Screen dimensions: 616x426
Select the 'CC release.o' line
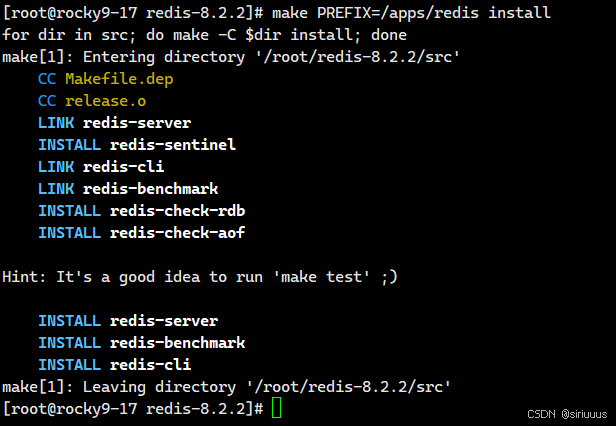pos(92,101)
